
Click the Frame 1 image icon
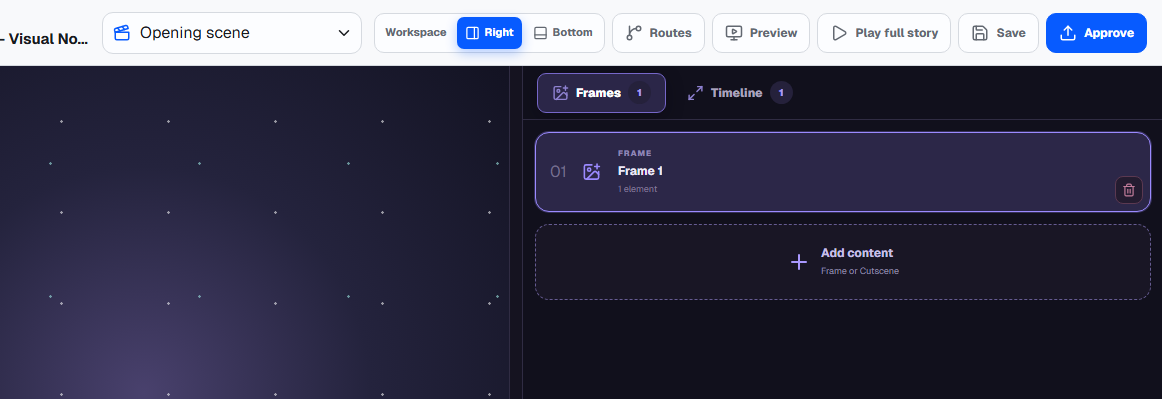[x=591, y=172]
